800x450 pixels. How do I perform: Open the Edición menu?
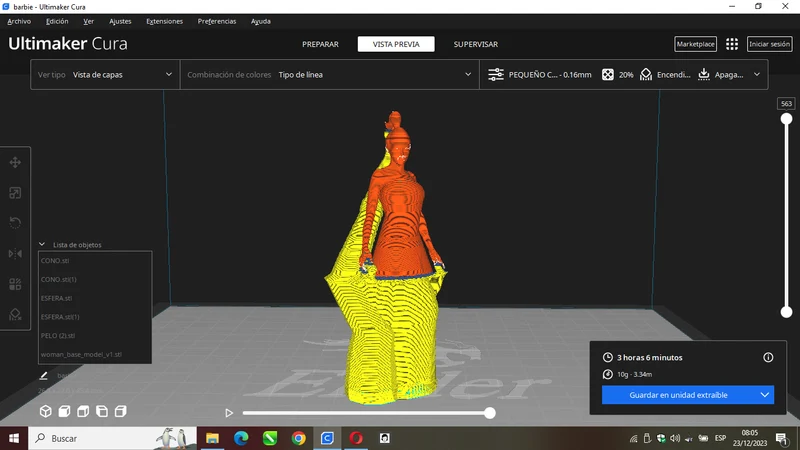tap(57, 21)
